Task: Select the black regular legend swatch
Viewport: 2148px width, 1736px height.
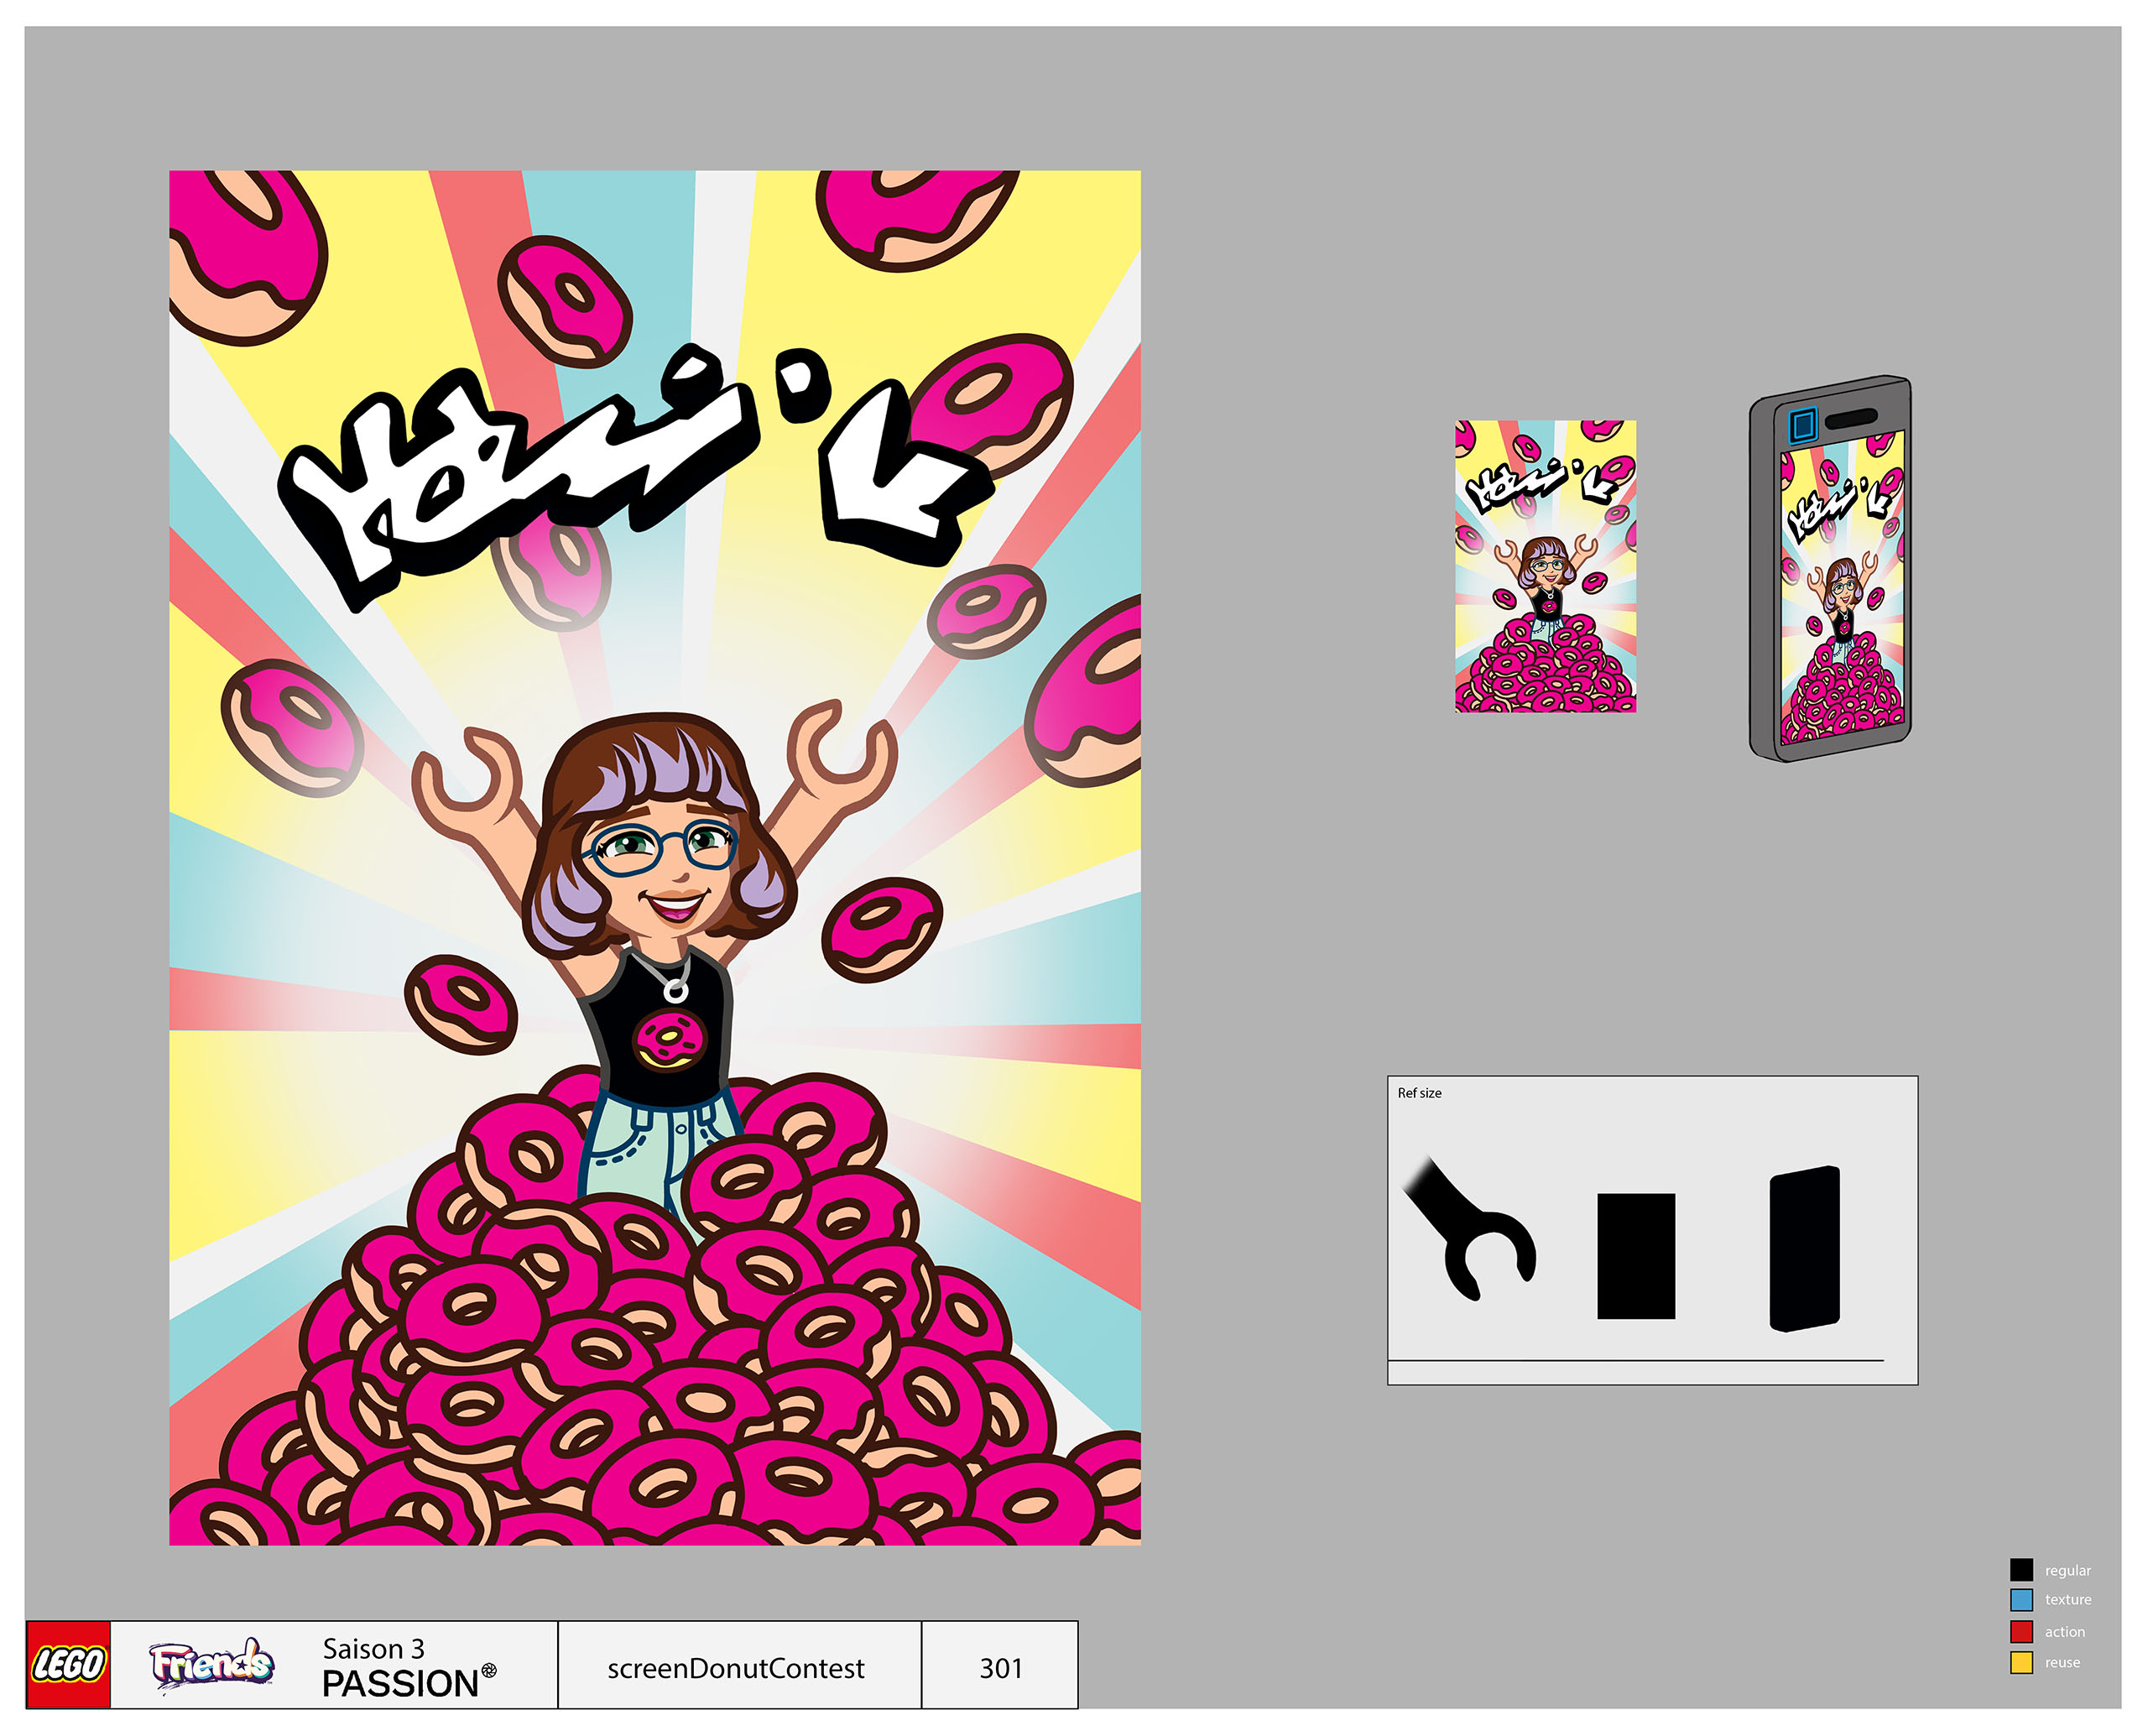Action: (2021, 1570)
